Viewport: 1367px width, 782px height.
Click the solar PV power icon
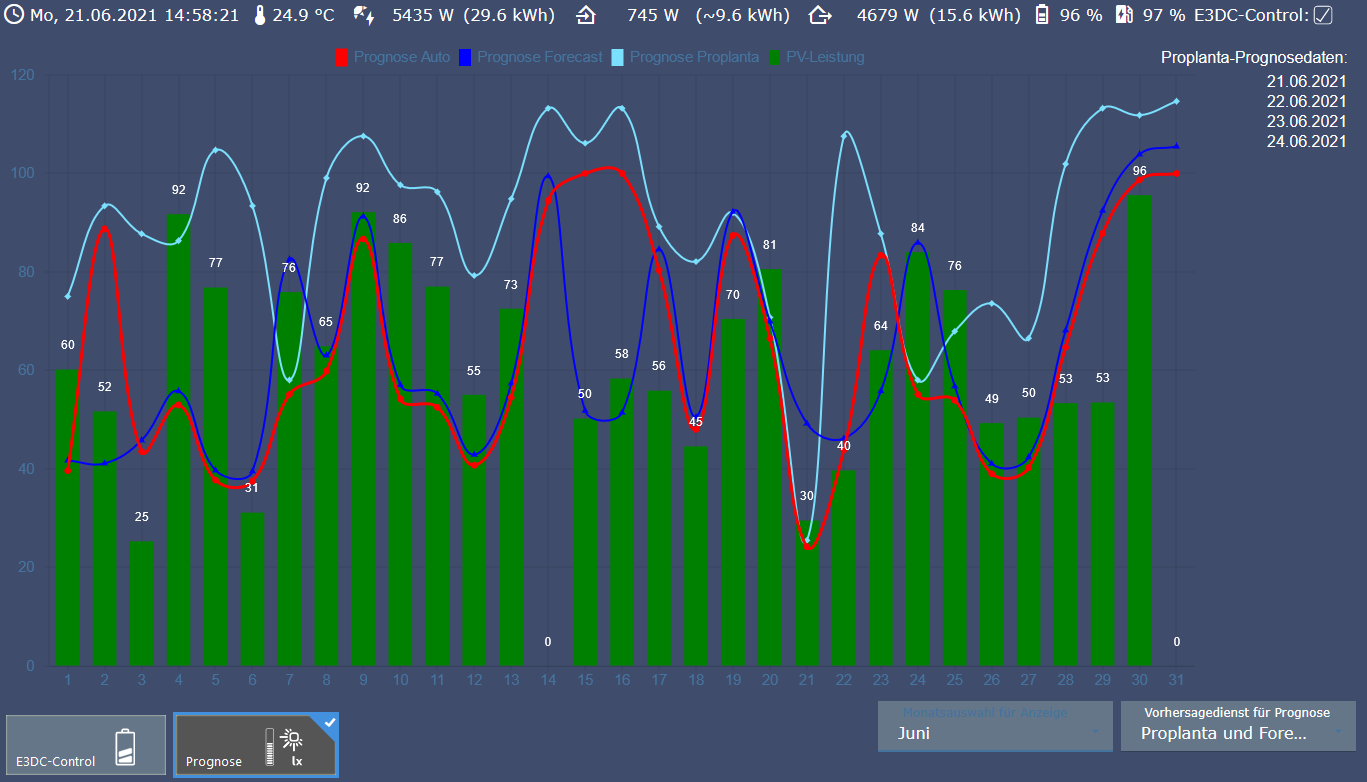point(364,15)
